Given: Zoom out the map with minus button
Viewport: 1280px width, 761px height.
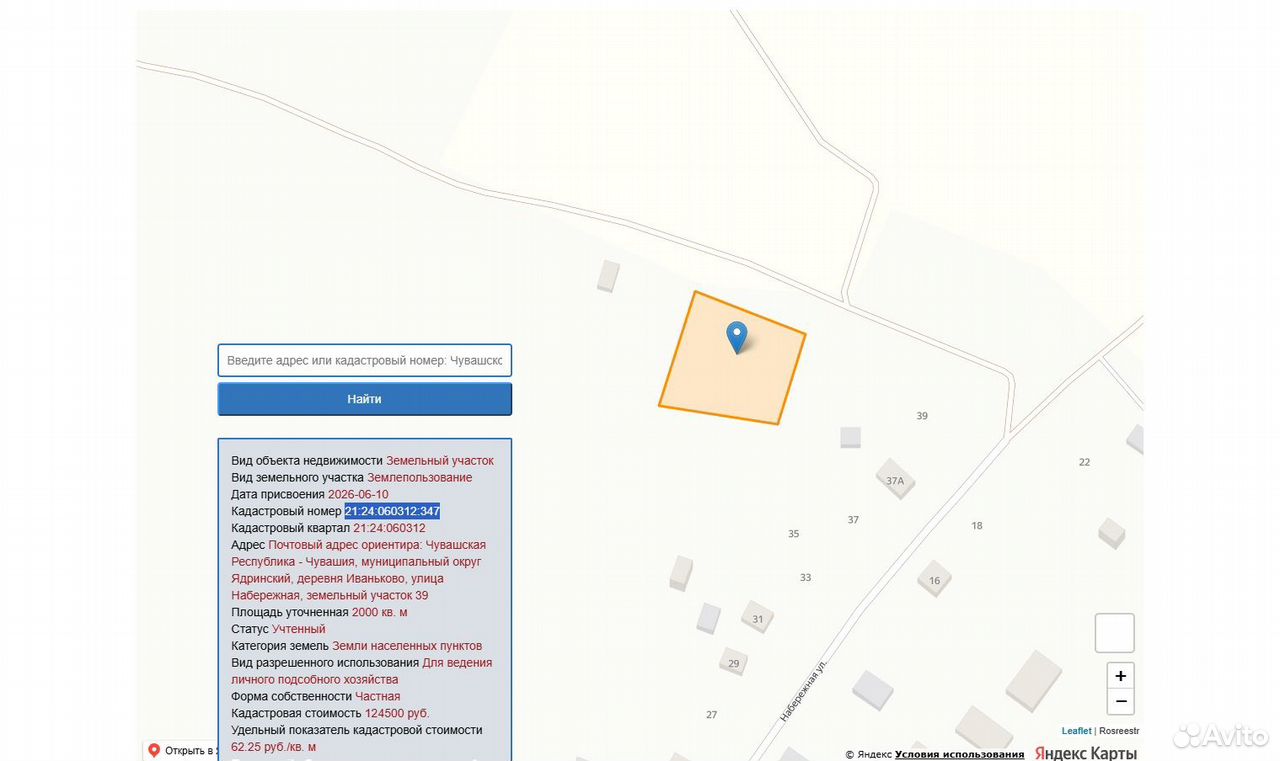Looking at the screenshot, I should point(1121,702).
